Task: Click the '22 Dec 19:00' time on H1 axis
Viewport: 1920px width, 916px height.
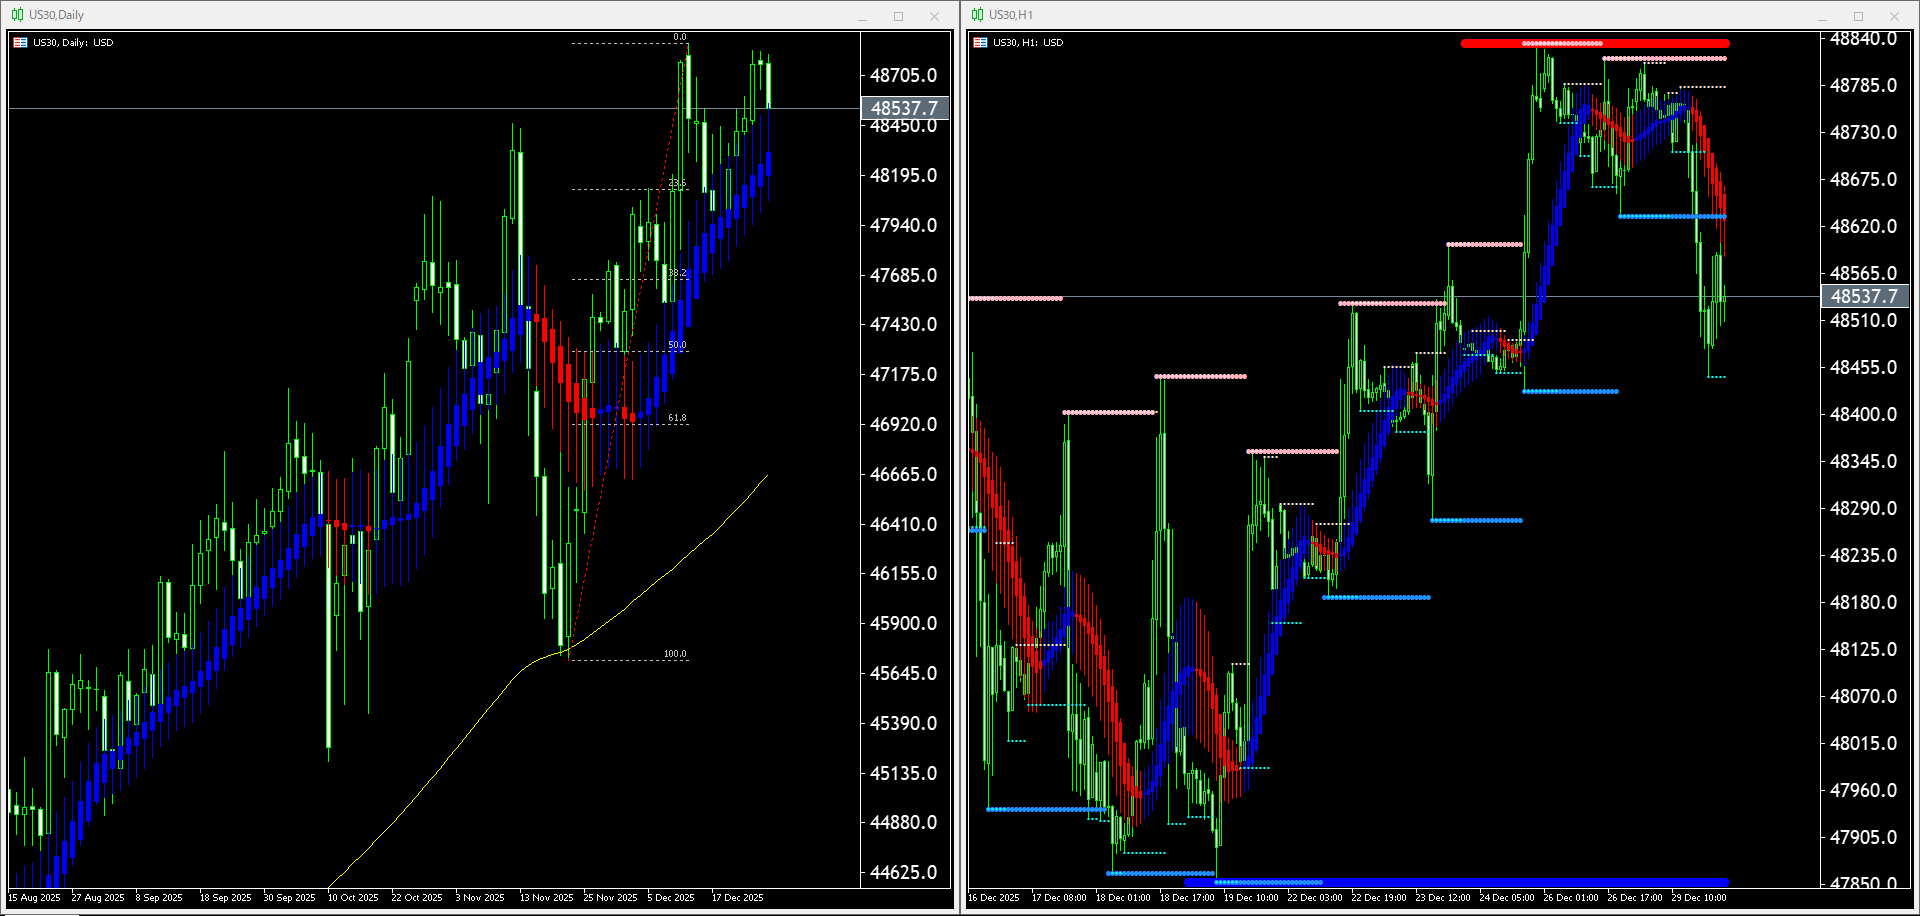Action: coord(1379,898)
